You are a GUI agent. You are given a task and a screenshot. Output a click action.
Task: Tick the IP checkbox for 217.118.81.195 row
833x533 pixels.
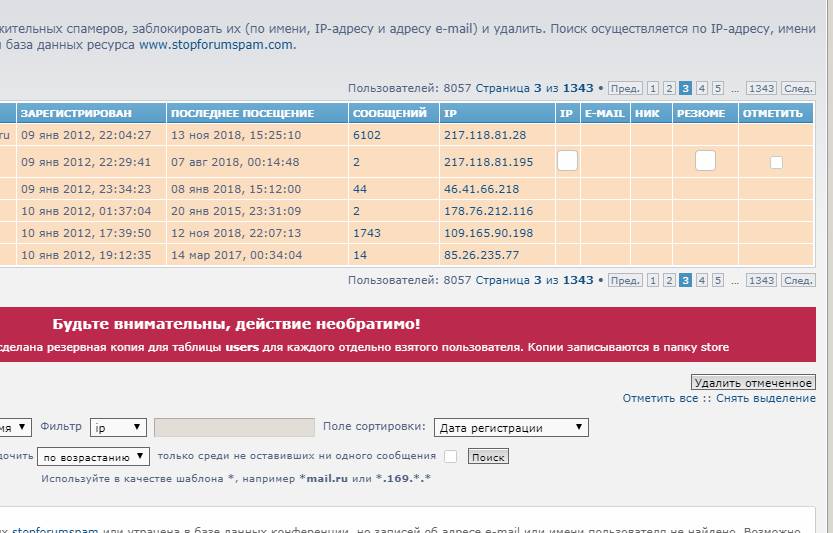[567, 160]
